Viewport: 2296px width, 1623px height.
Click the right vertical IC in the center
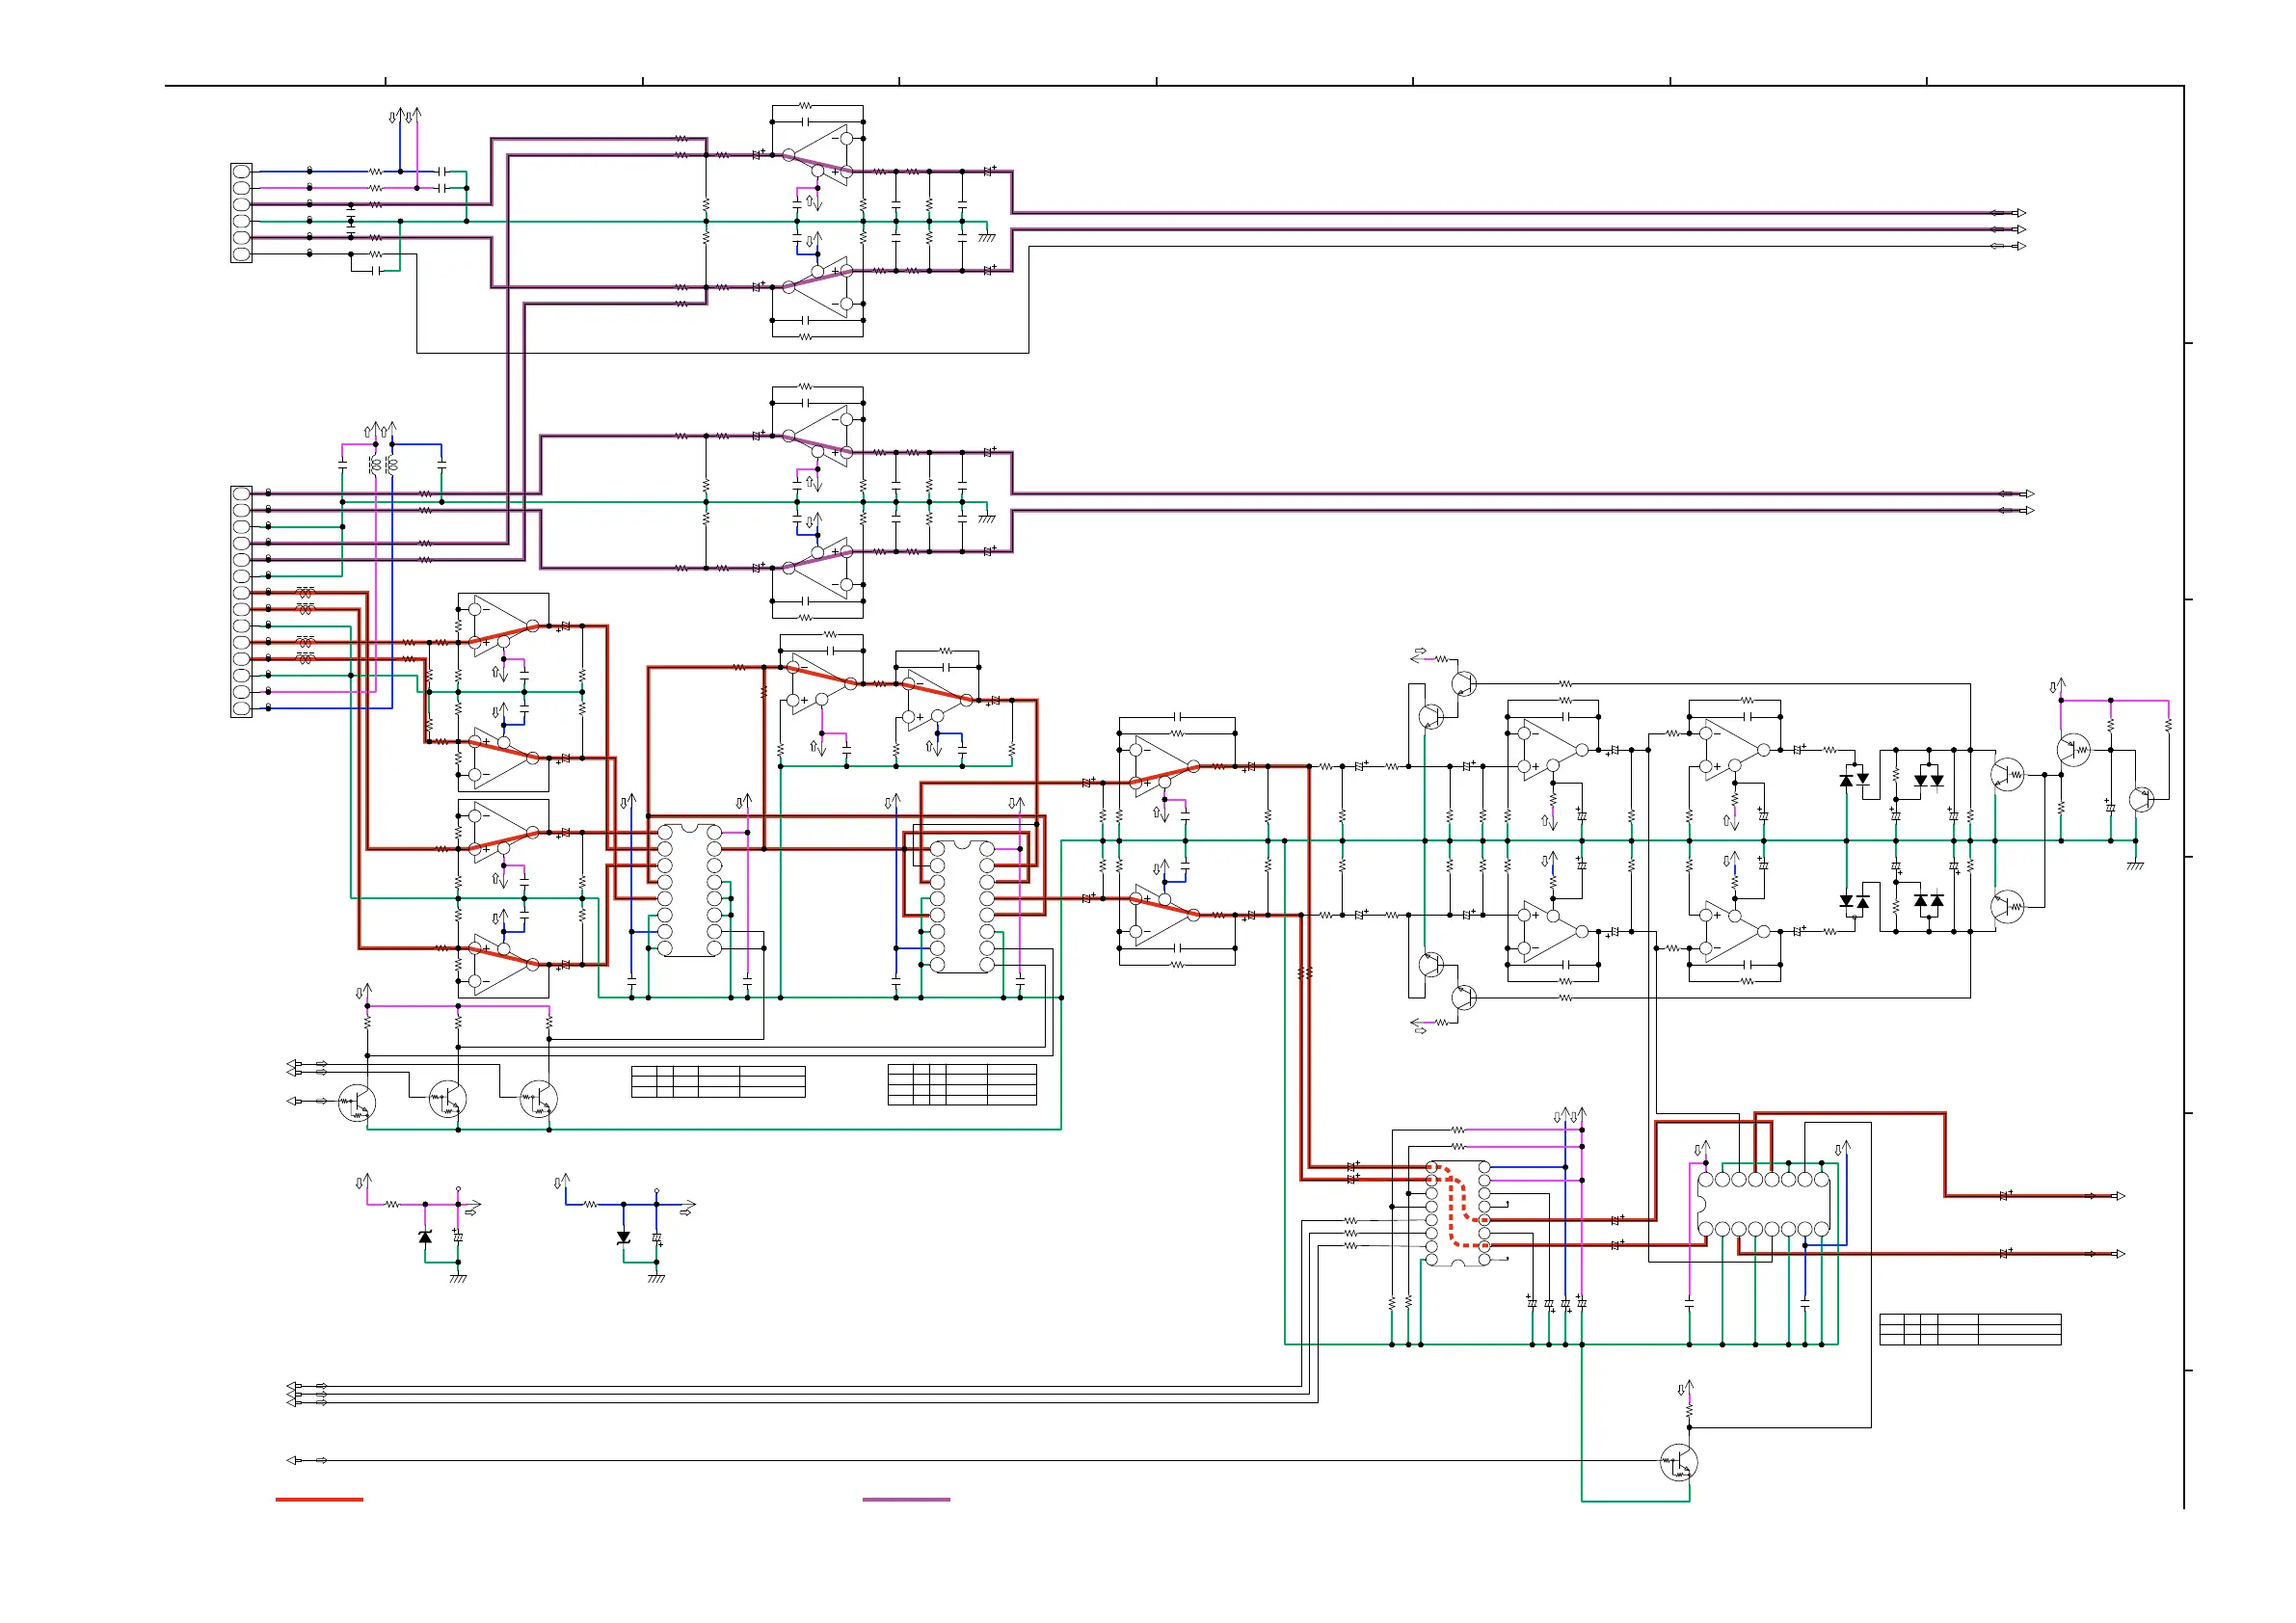[962, 907]
